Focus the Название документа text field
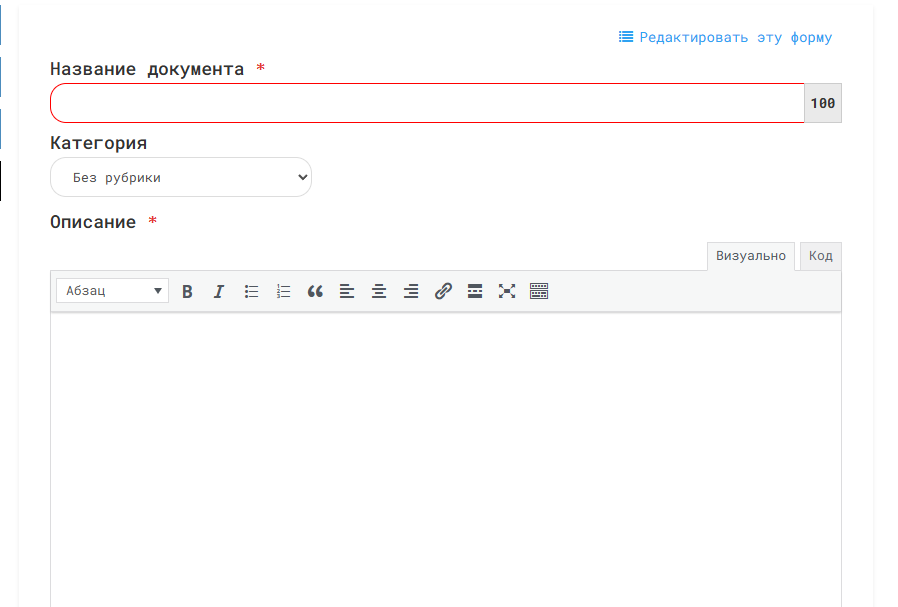 pos(427,103)
